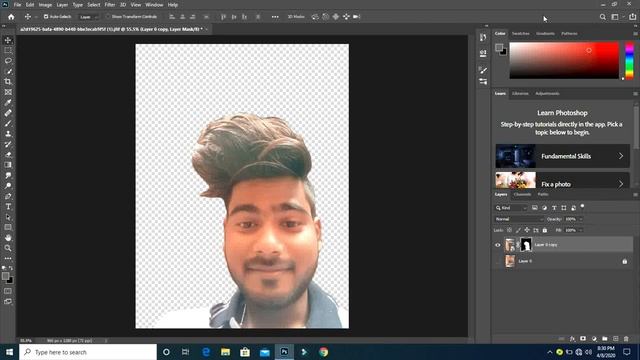Expand the Fundamental Skills chevron
The height and width of the screenshot is (360, 640).
click(620, 156)
